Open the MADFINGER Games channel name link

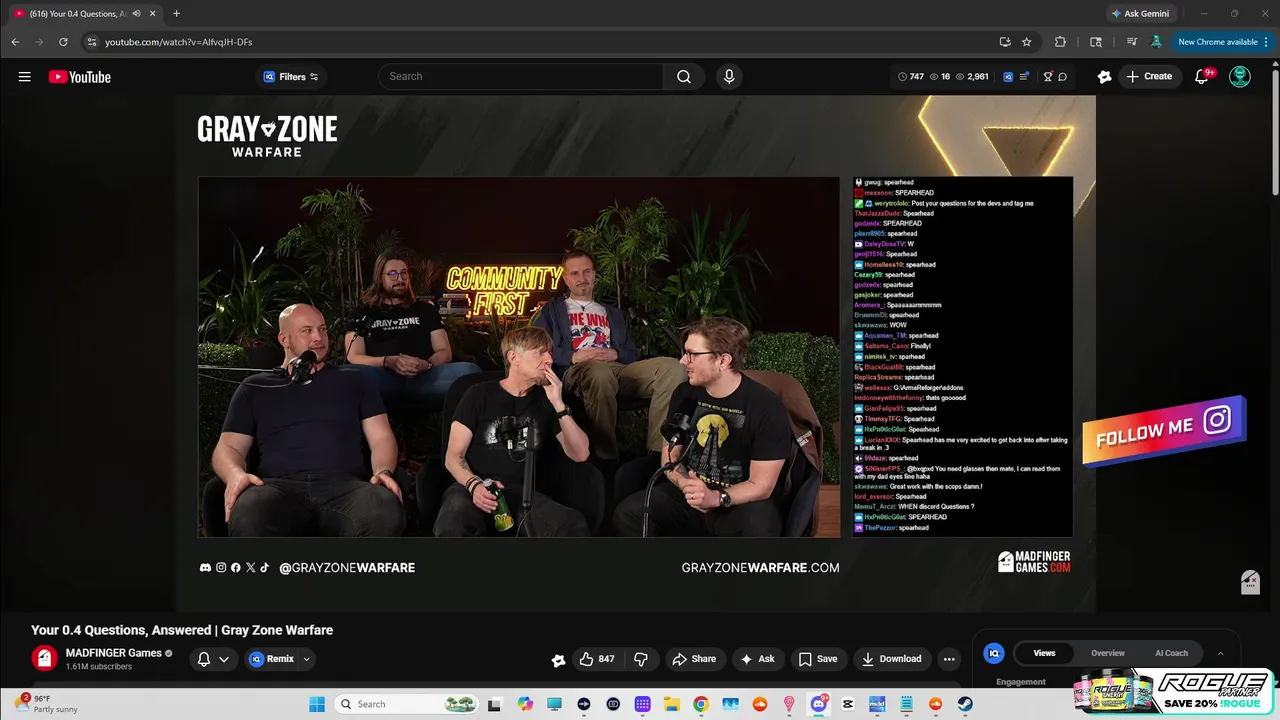(x=114, y=653)
